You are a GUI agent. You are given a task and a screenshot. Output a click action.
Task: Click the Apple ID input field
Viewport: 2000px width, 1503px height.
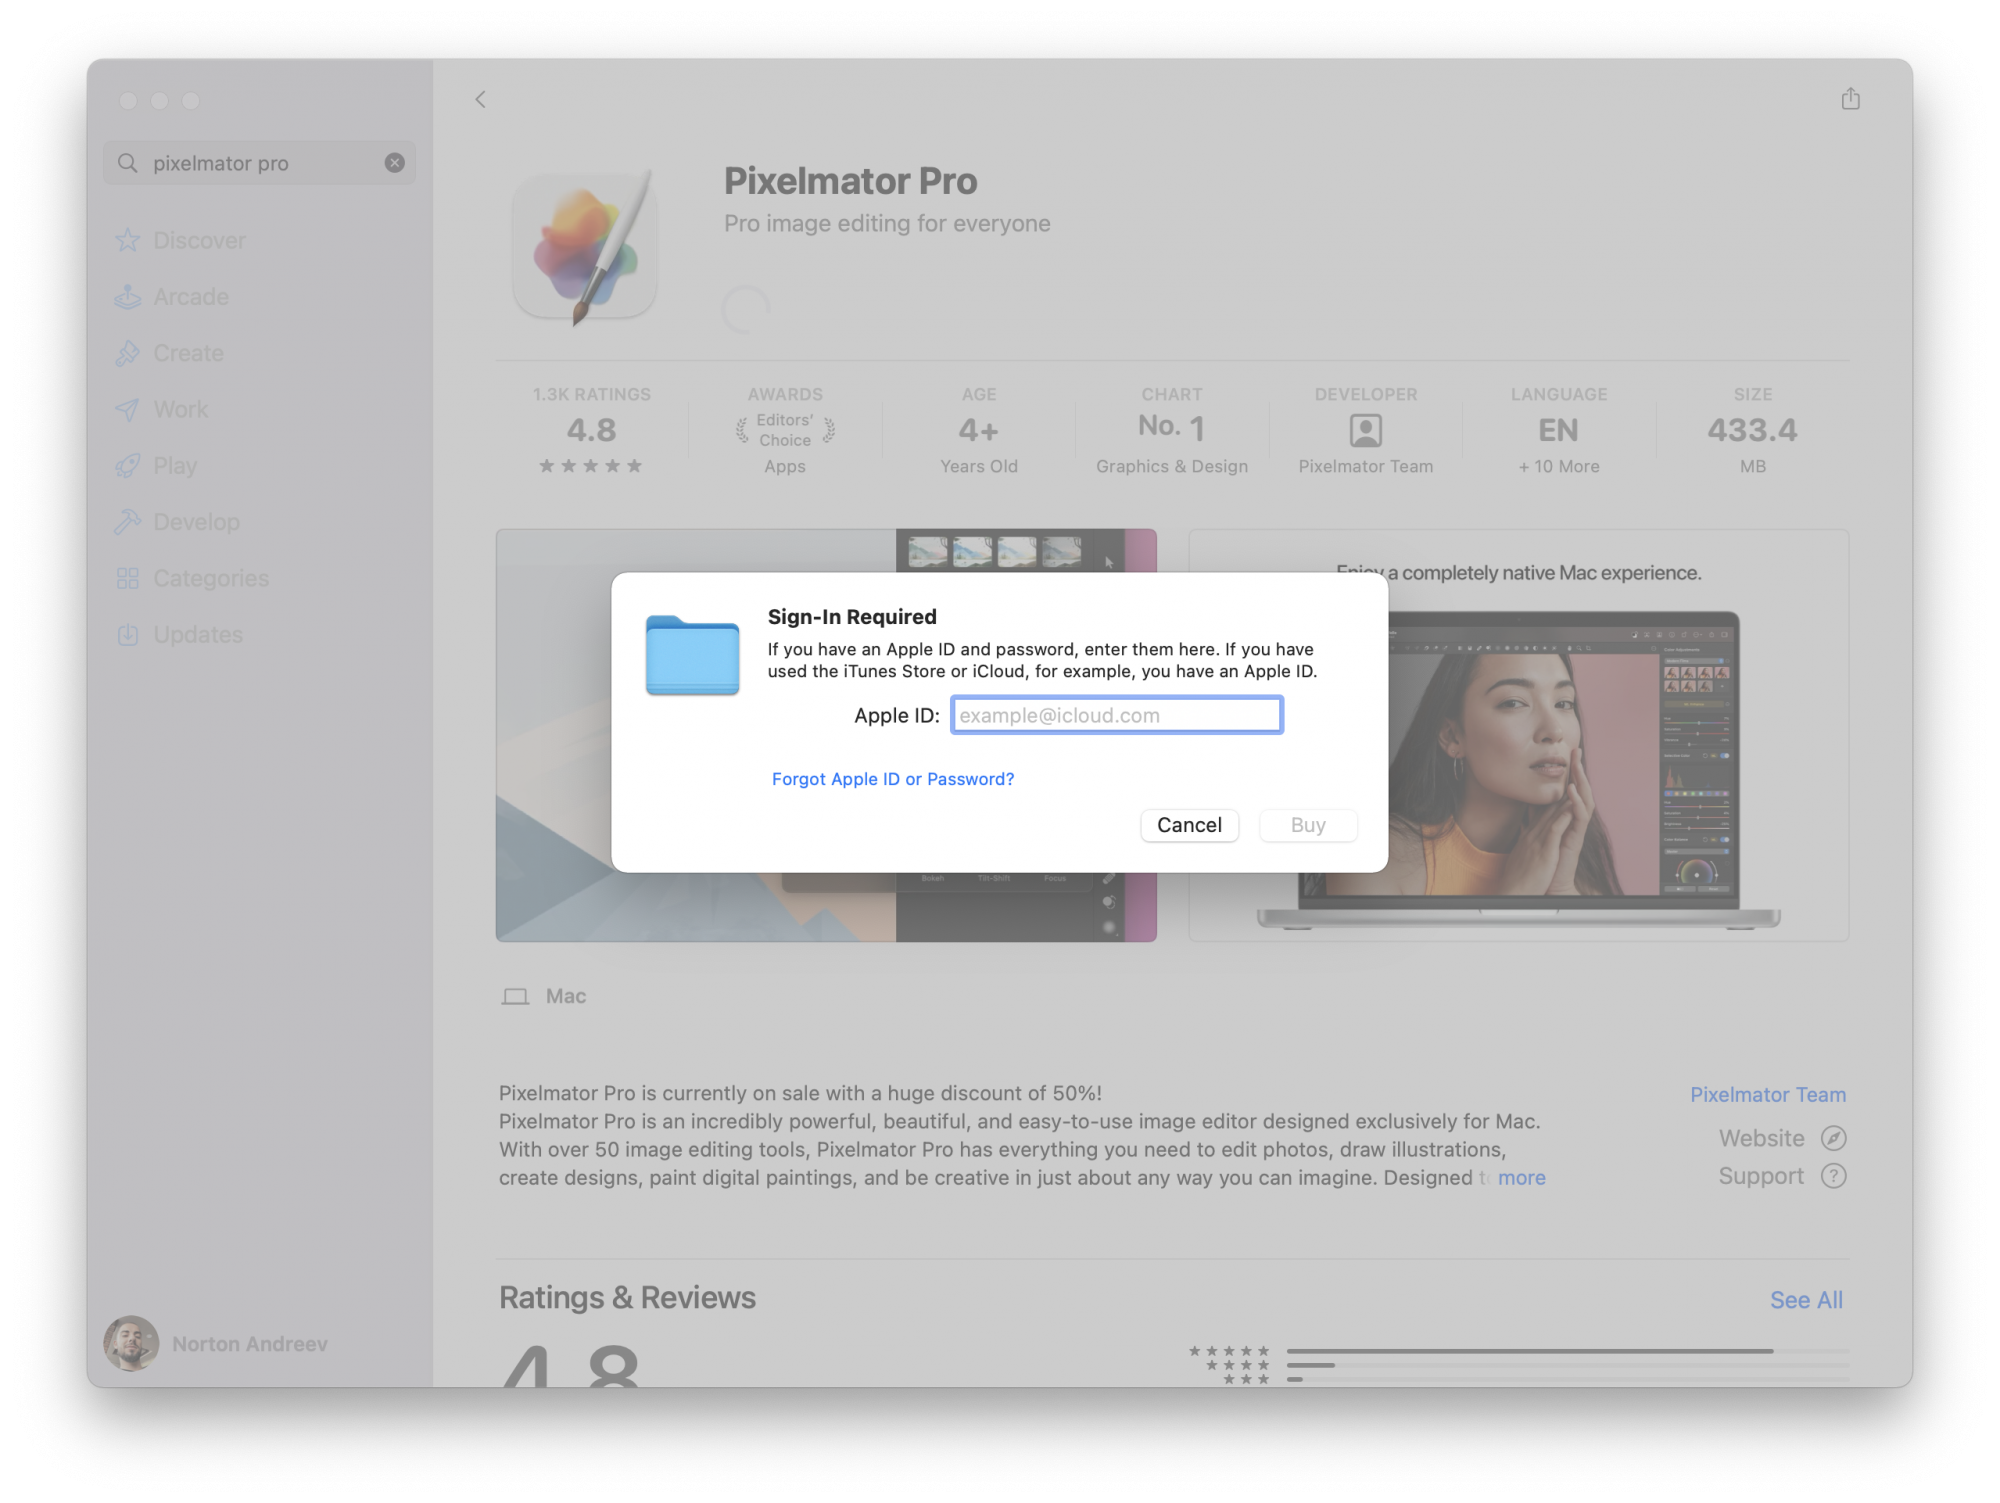pos(1116,716)
